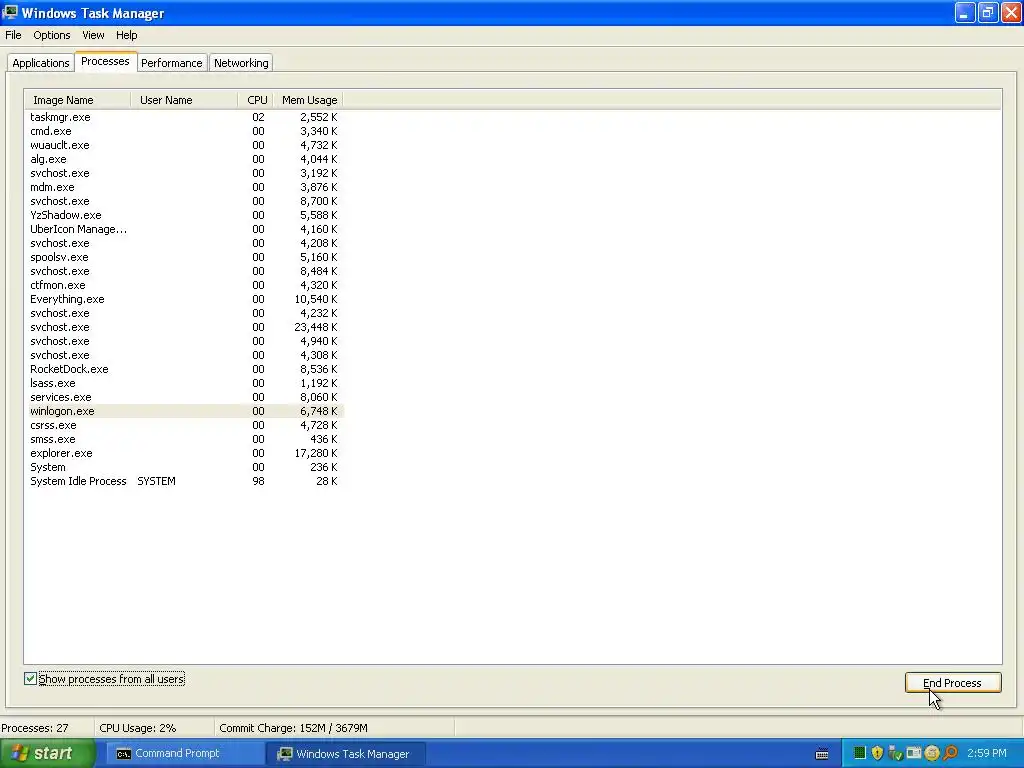
Task: Select the lsass.exe process
Action: click(x=184, y=383)
